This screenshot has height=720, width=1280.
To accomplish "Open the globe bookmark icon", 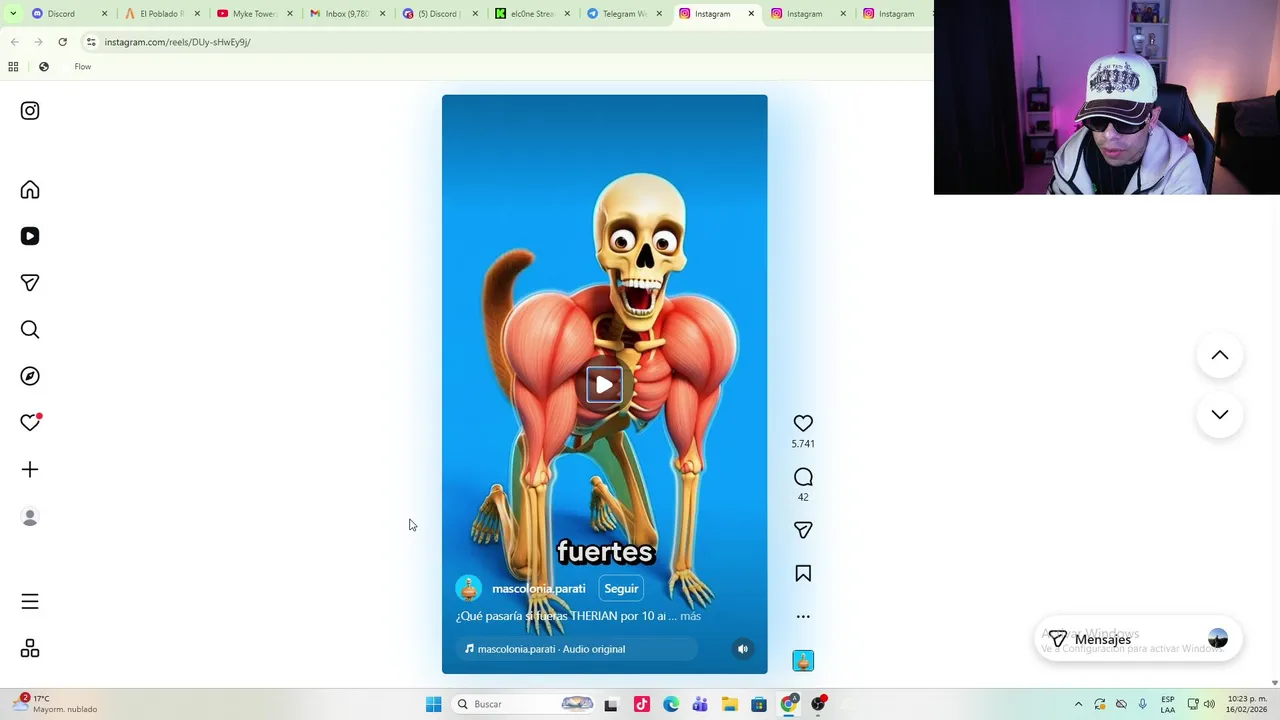I will 44,67.
